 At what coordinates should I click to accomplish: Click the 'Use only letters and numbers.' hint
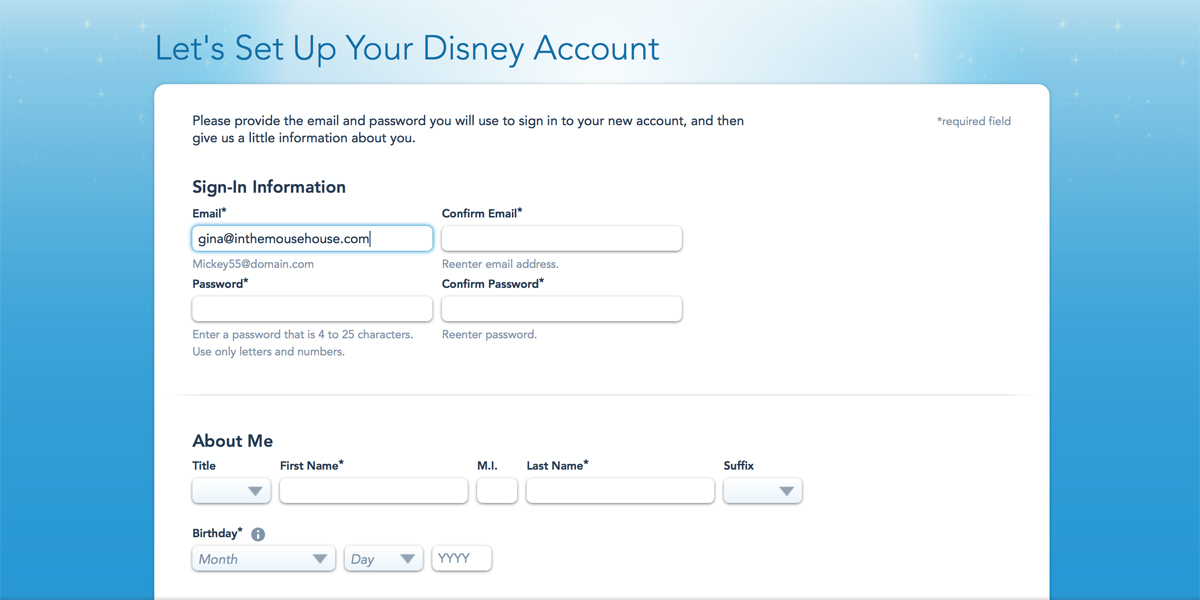[268, 352]
